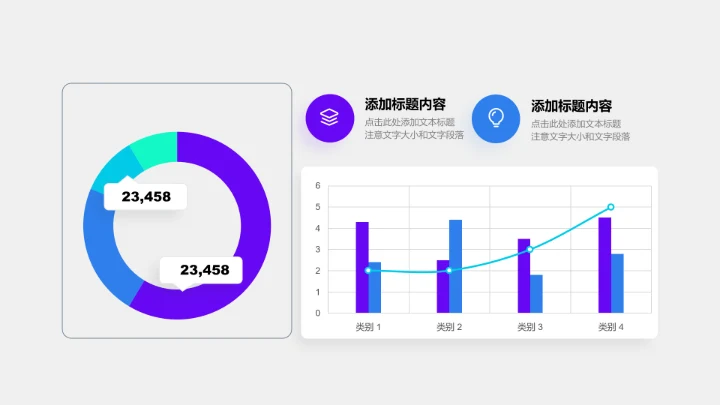Screen dimensions: 720x405
Task: Select the purple bar in 类别 4
Action: tap(604, 265)
